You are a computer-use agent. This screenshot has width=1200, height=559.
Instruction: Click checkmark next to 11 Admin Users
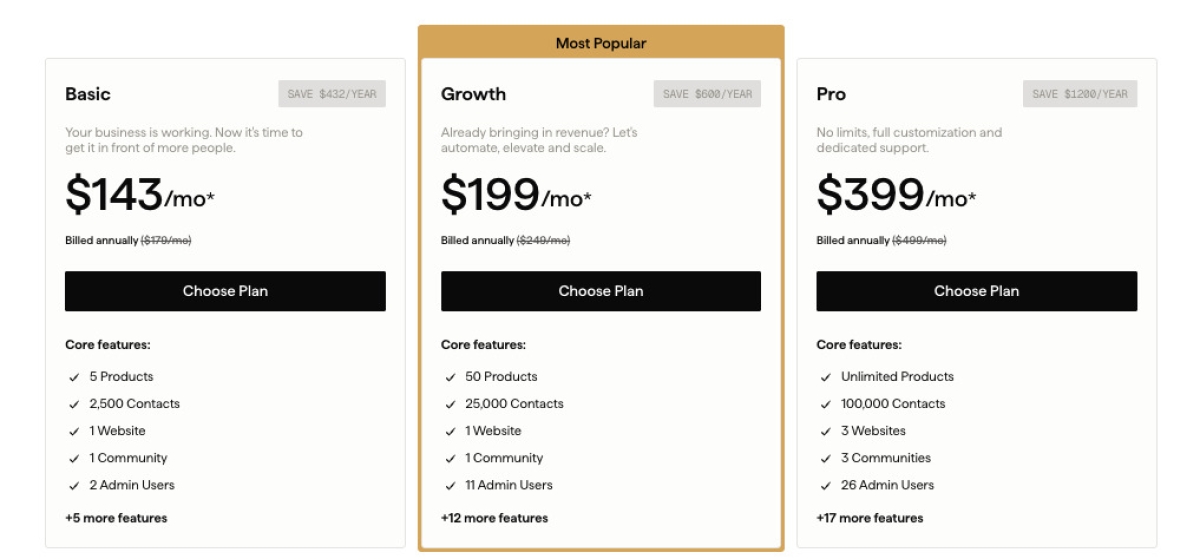(450, 486)
